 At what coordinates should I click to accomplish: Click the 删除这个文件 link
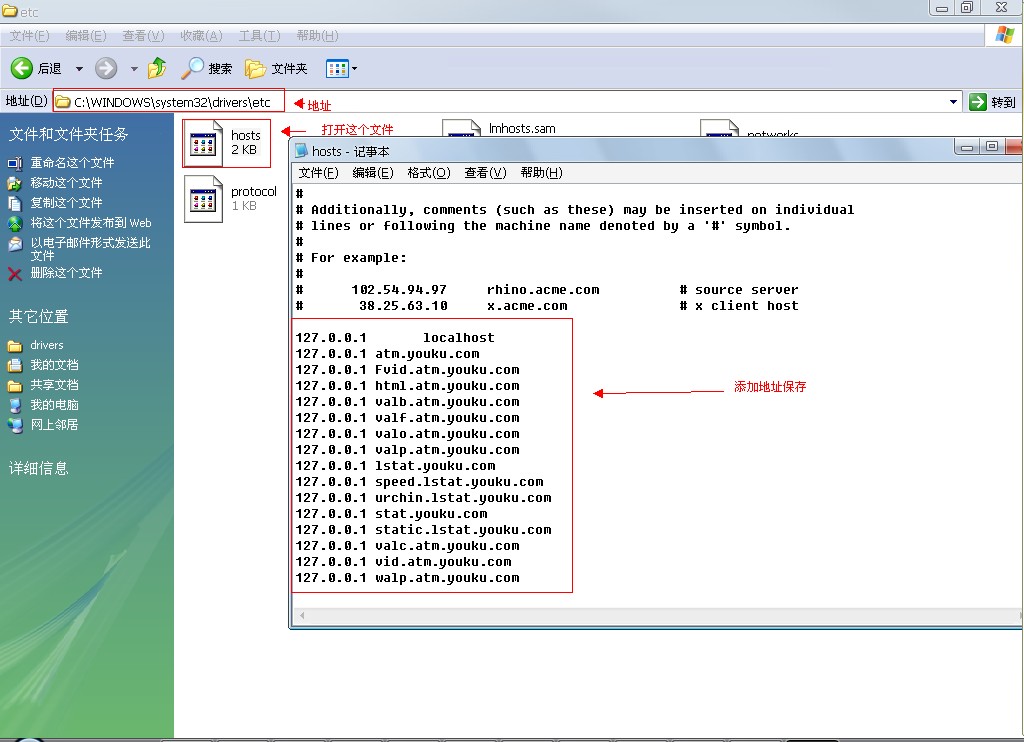(x=67, y=273)
